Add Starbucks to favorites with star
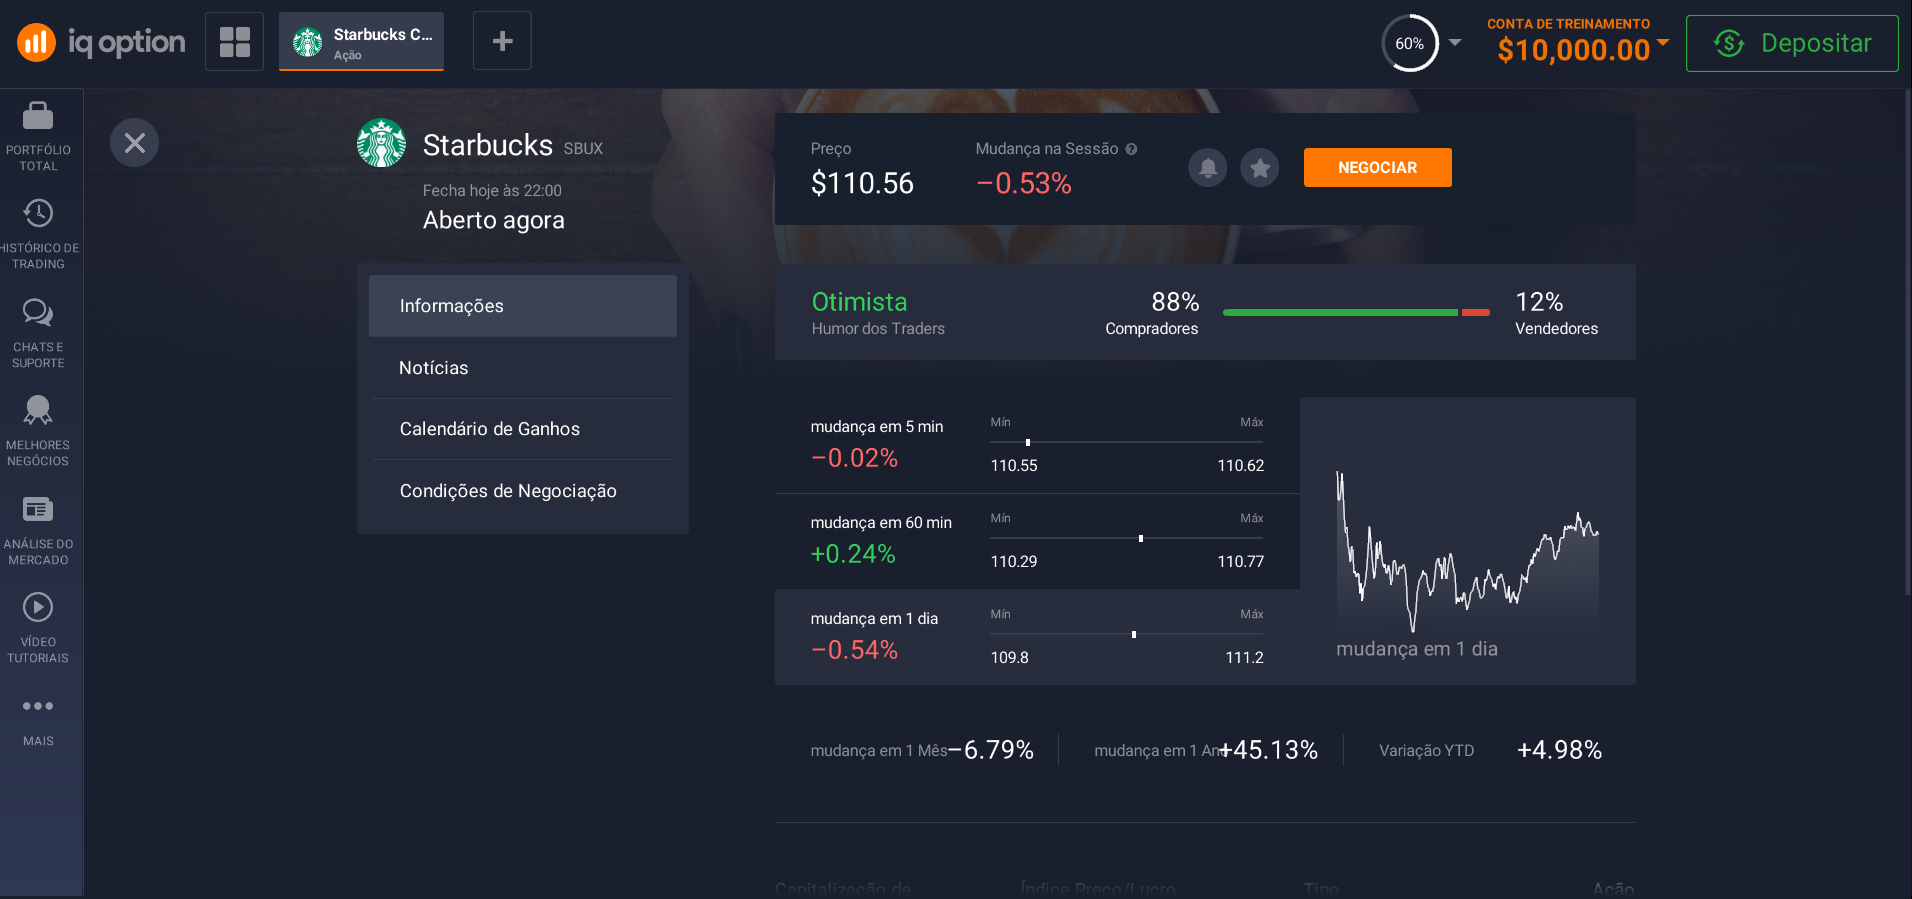This screenshot has width=1912, height=899. coord(1260,167)
